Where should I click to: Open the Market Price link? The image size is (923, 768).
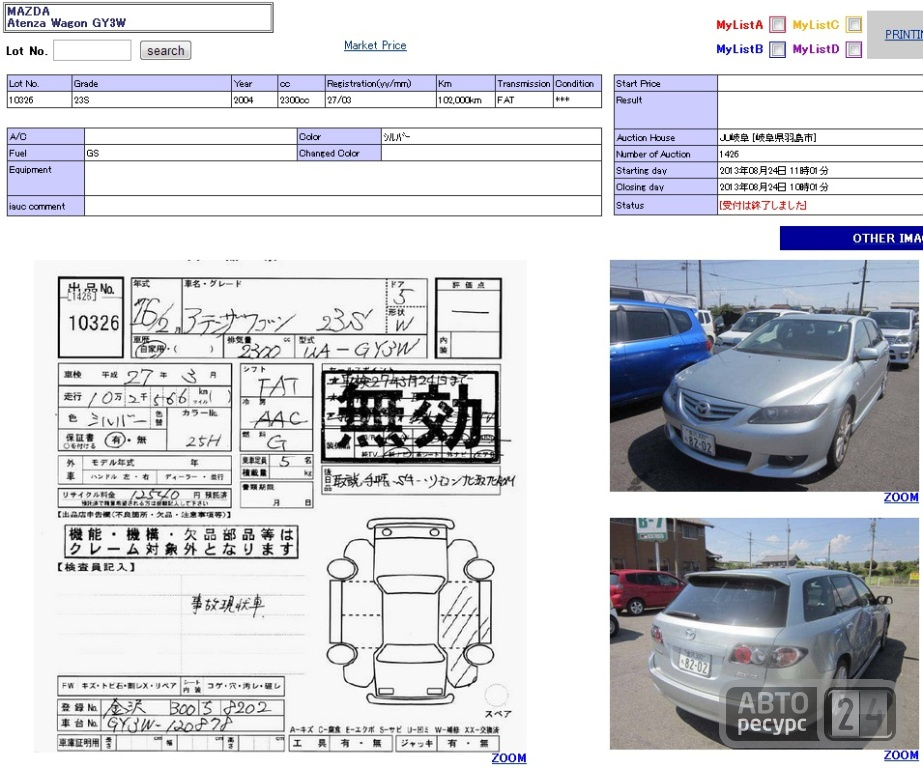pyautogui.click(x=375, y=45)
